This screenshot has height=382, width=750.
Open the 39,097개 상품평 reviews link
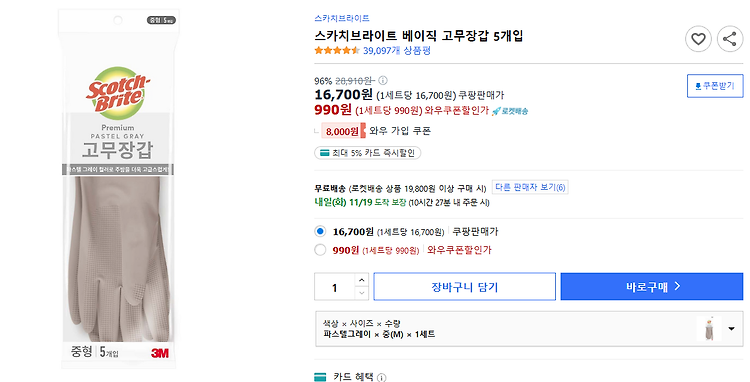(397, 50)
